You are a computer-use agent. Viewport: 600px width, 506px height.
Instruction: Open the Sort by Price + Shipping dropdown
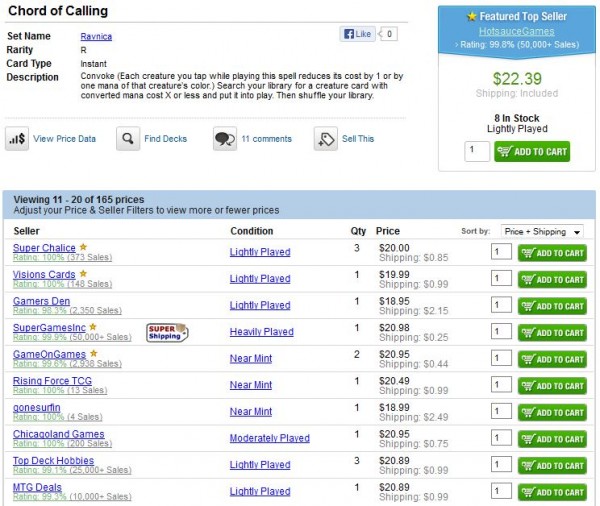click(543, 232)
